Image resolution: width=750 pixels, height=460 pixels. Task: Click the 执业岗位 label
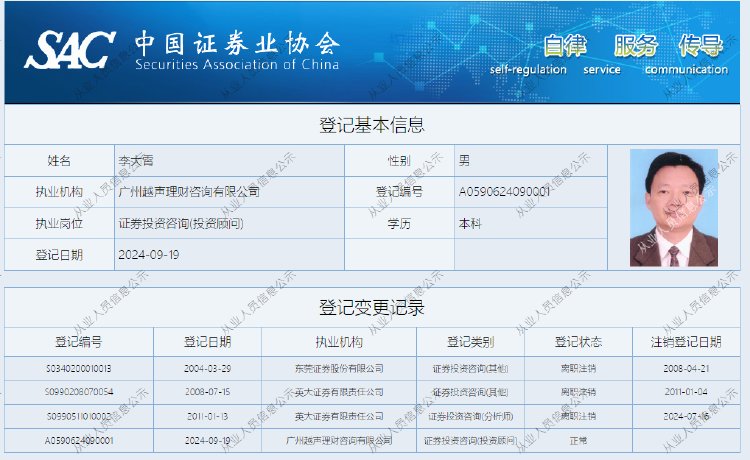coord(59,223)
